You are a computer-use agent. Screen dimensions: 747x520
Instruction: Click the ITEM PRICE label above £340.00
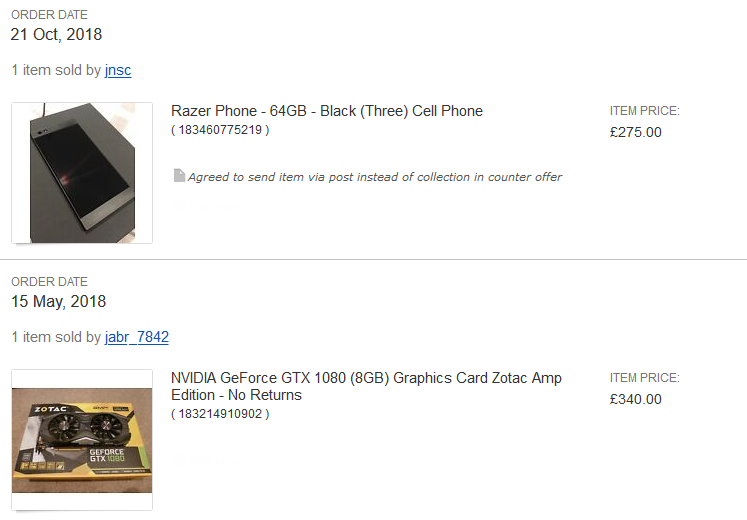click(645, 378)
